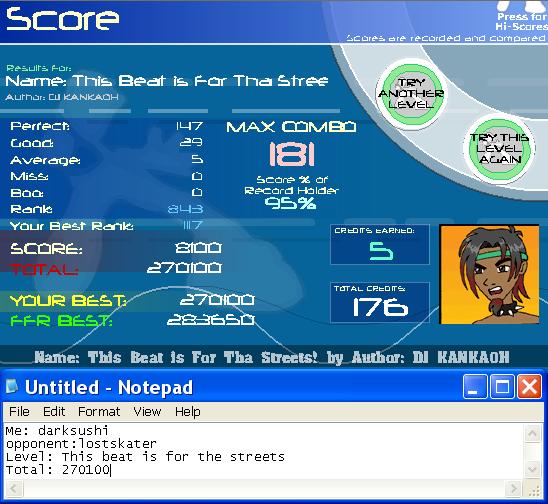548x504 pixels.
Task: Open the Notepad Edit menu
Action: tap(54, 411)
